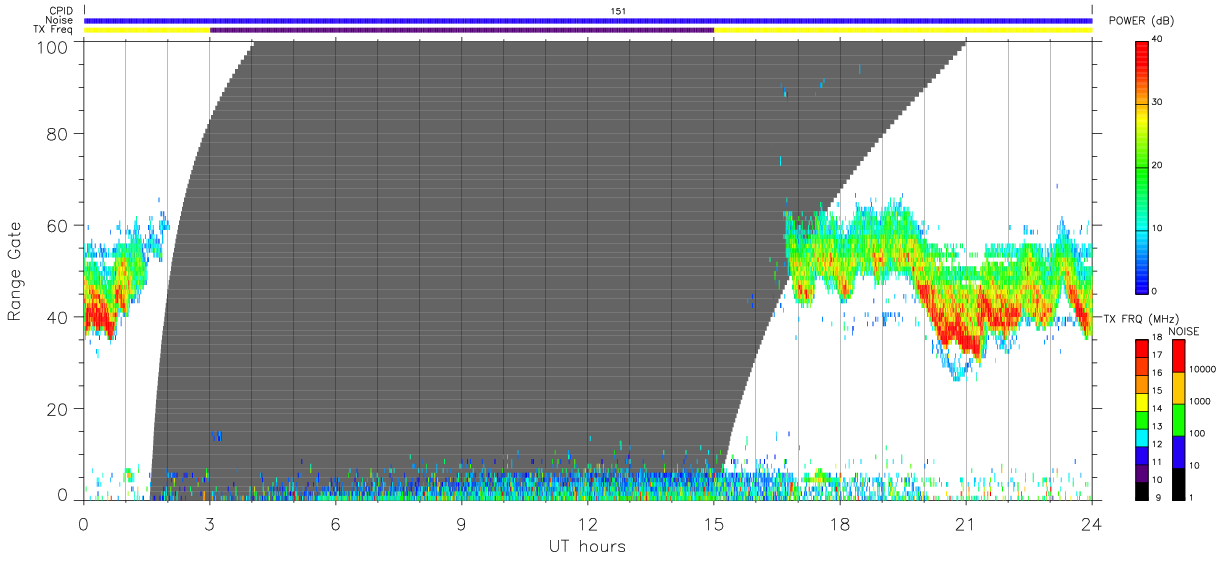Click the 80 tick on Range Gate axis
The image size is (1228, 567).
[58, 133]
